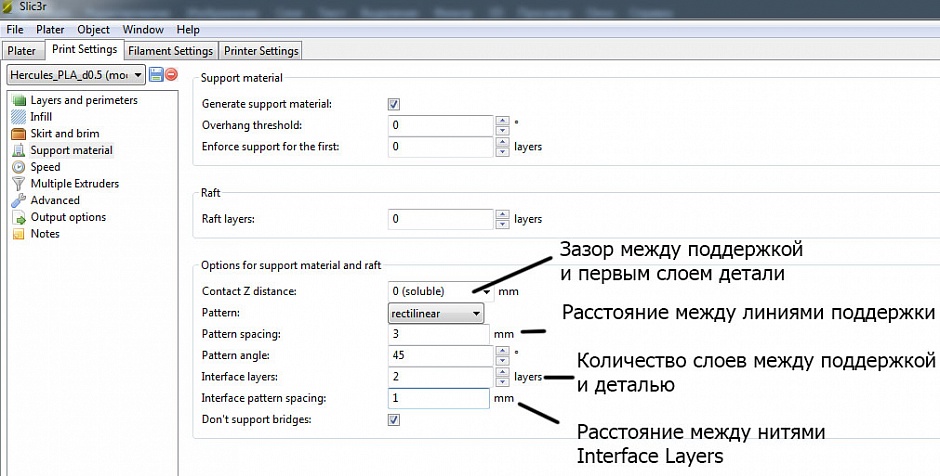Click the Raft layers input field
940x476 pixels.
tap(441, 219)
